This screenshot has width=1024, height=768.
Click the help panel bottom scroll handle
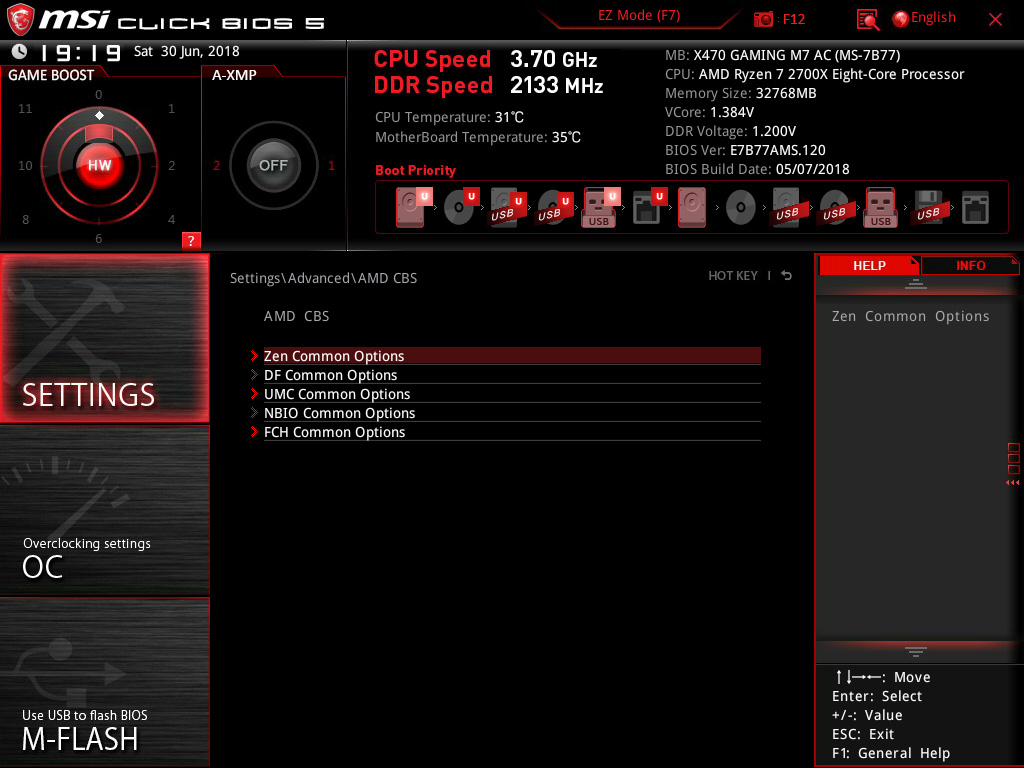pyautogui.click(x=916, y=651)
